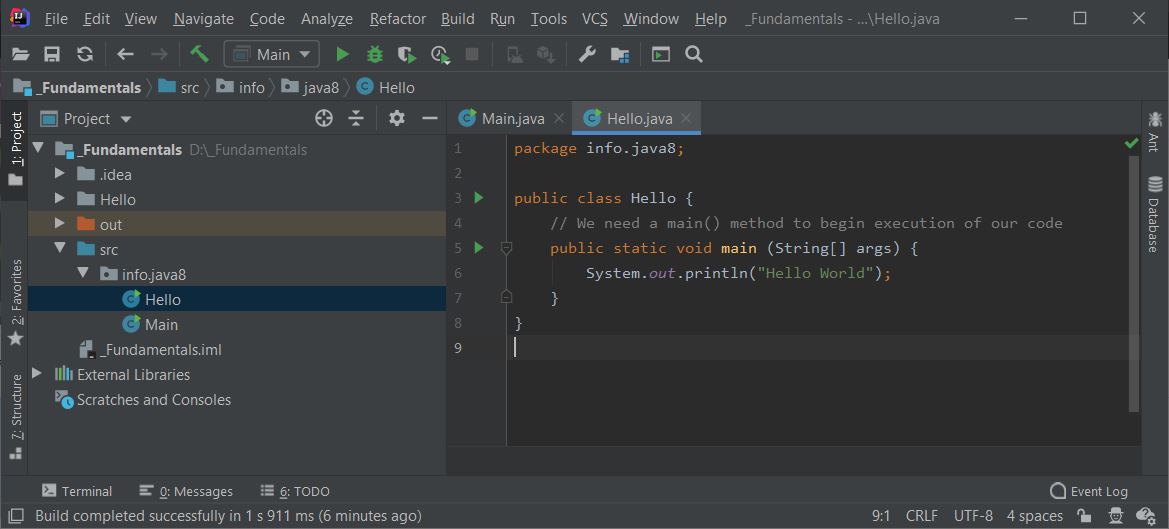The width and height of the screenshot is (1169, 529).
Task: Open Project view mode dropdown
Action: pyautogui.click(x=86, y=118)
